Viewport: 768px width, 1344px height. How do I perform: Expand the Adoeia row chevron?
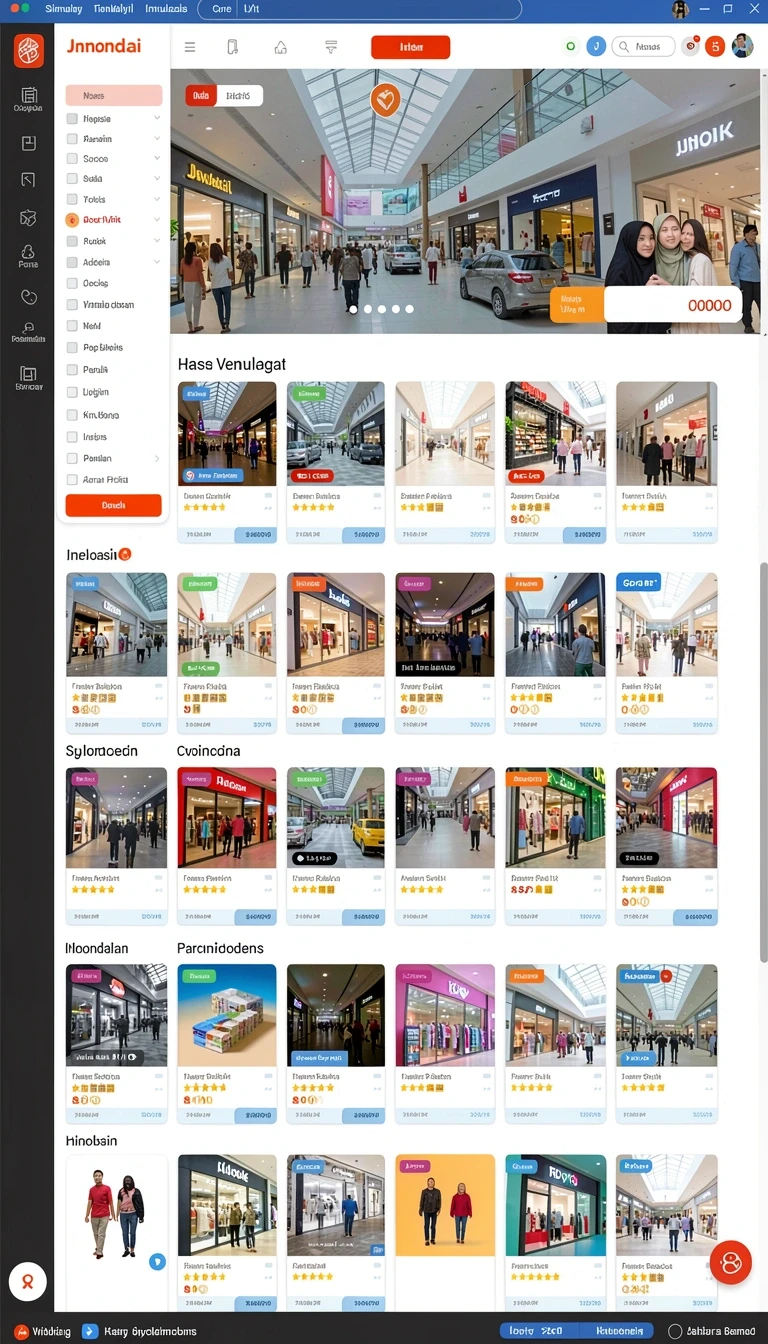pyautogui.click(x=157, y=262)
